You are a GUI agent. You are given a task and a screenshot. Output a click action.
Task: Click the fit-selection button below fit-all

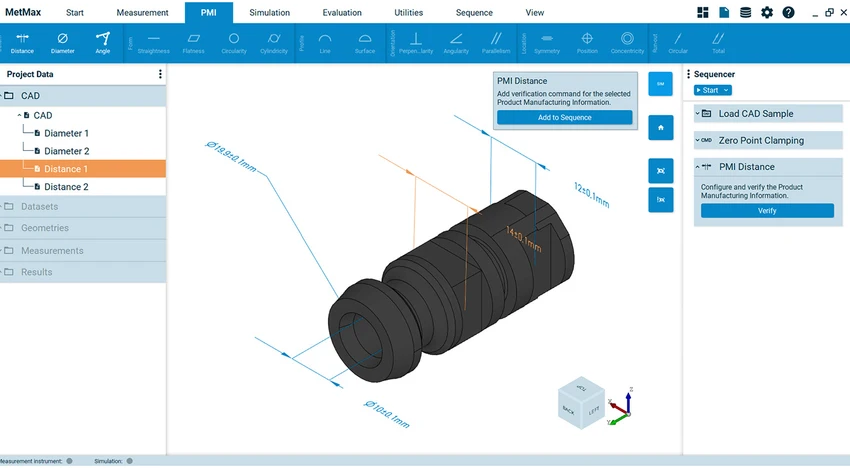[660, 199]
